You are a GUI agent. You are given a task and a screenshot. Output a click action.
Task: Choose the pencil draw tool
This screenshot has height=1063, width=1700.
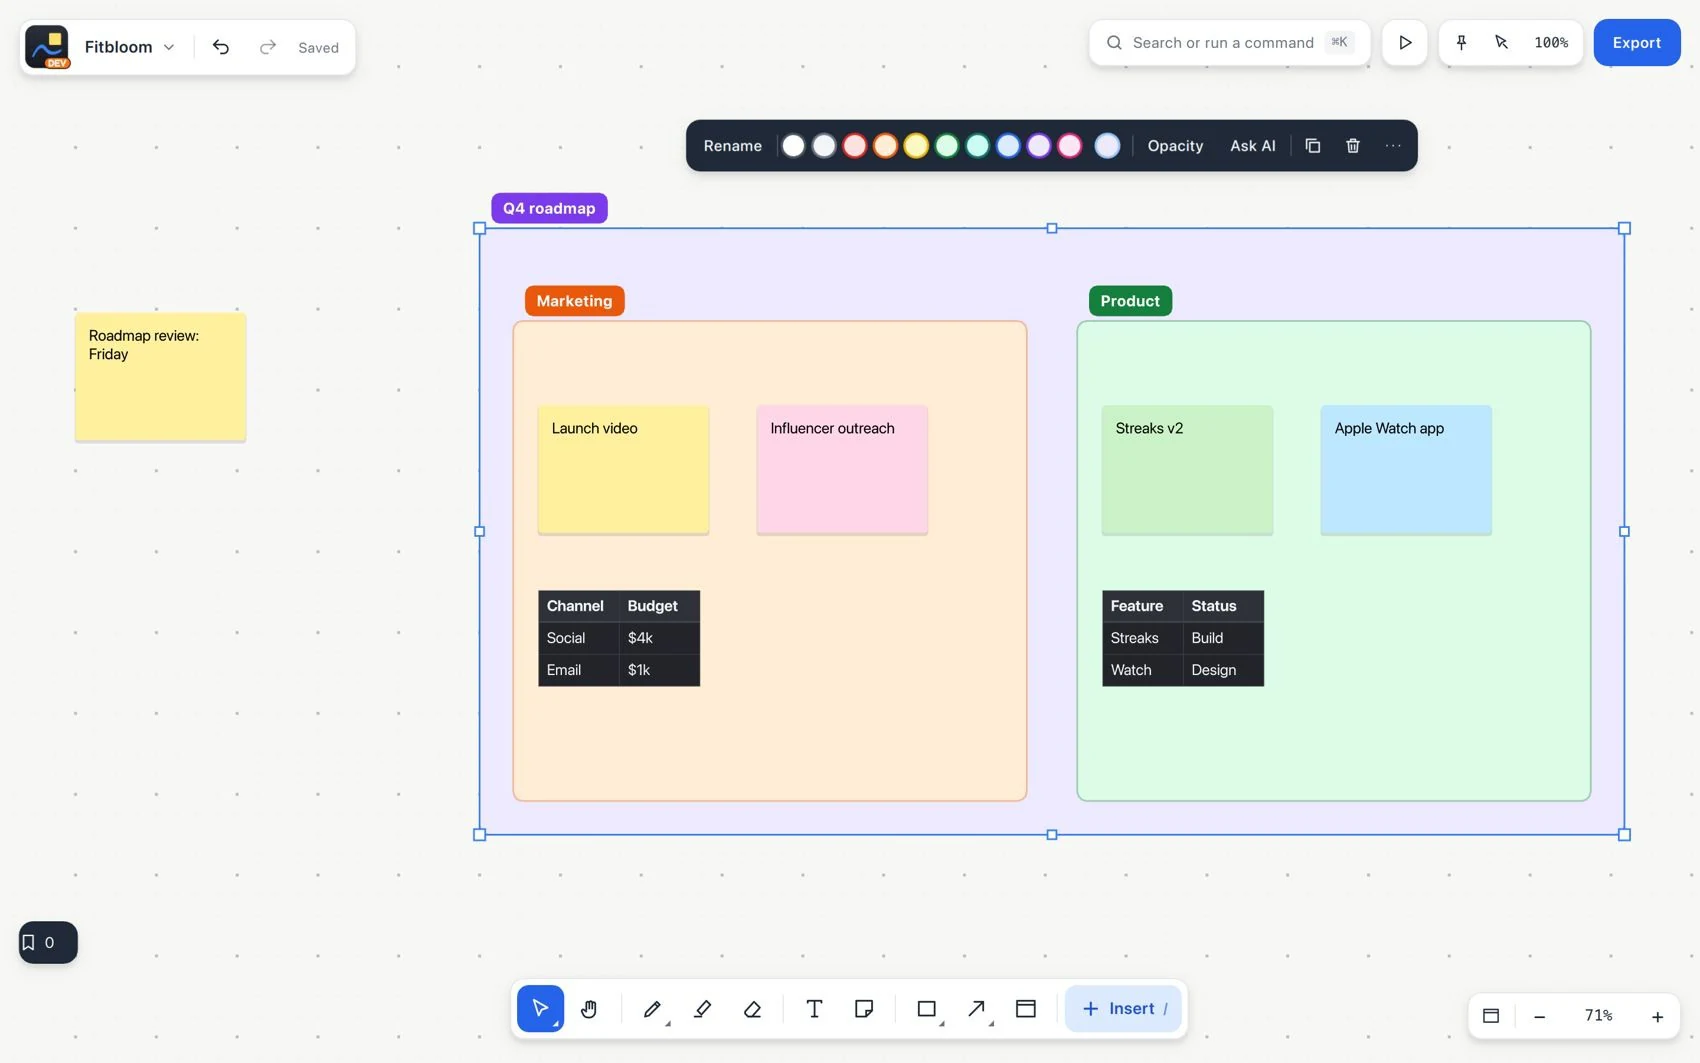[652, 1008]
